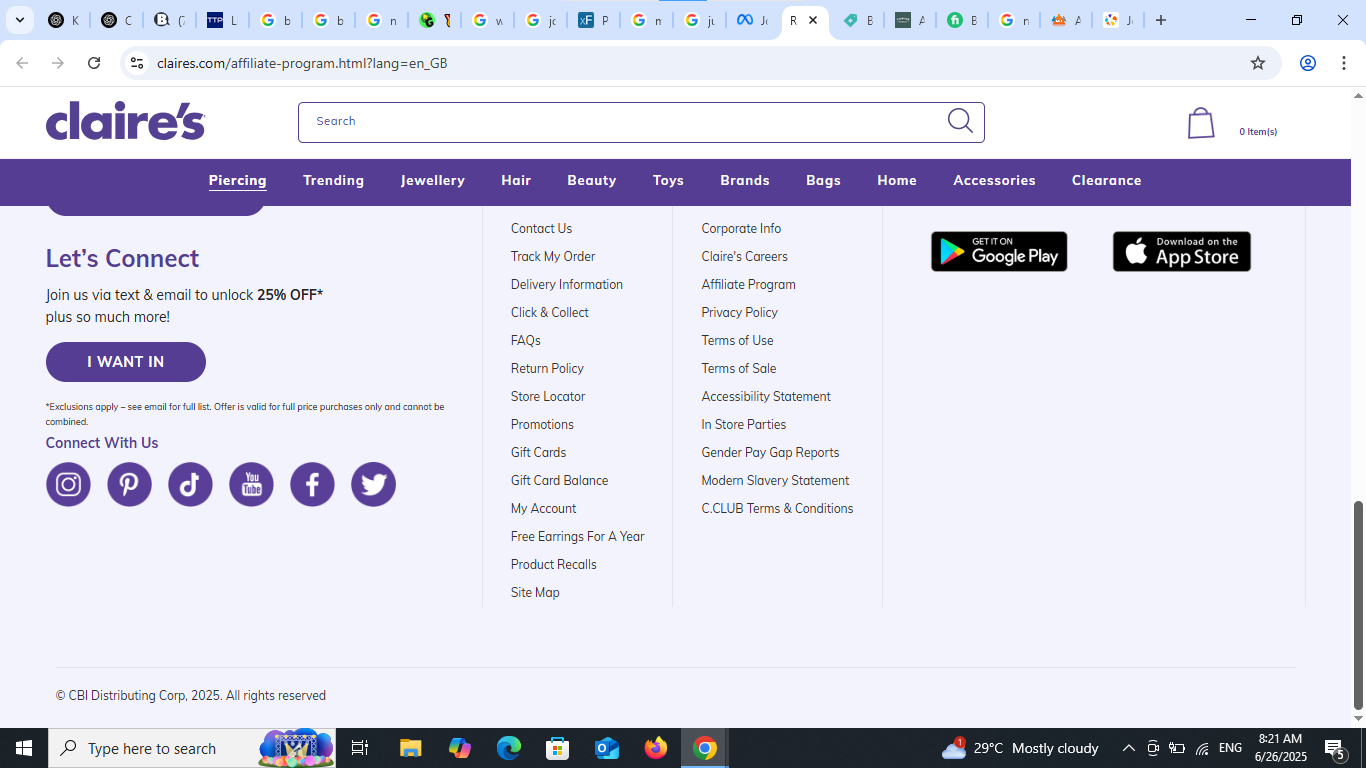Open Outlook from taskbar
1366x768 pixels.
pos(607,748)
